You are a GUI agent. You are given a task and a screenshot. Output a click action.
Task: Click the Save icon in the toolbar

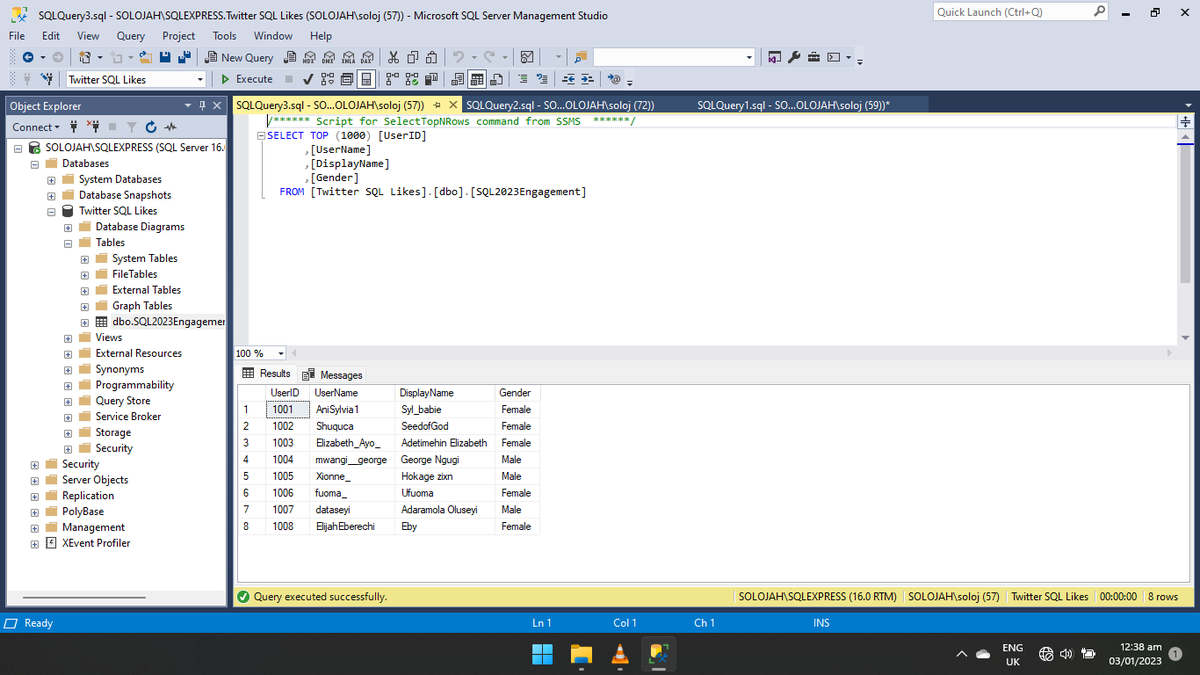(x=165, y=58)
